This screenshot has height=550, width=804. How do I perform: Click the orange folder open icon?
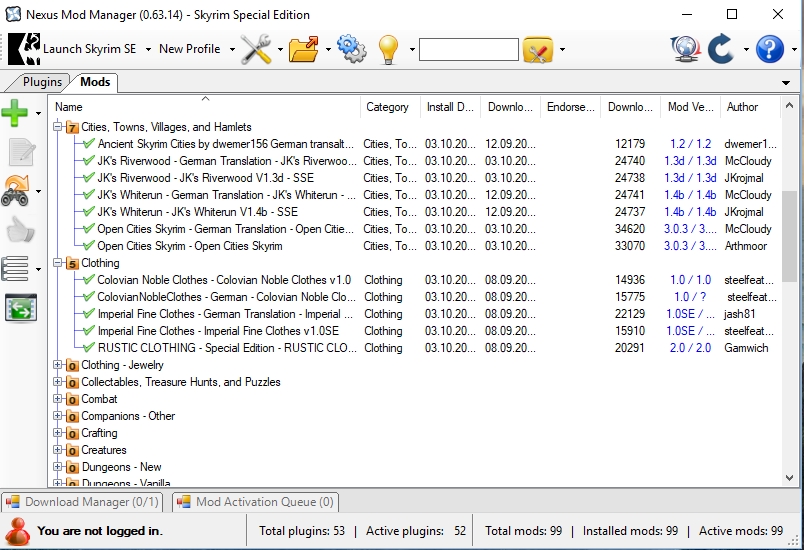[303, 49]
